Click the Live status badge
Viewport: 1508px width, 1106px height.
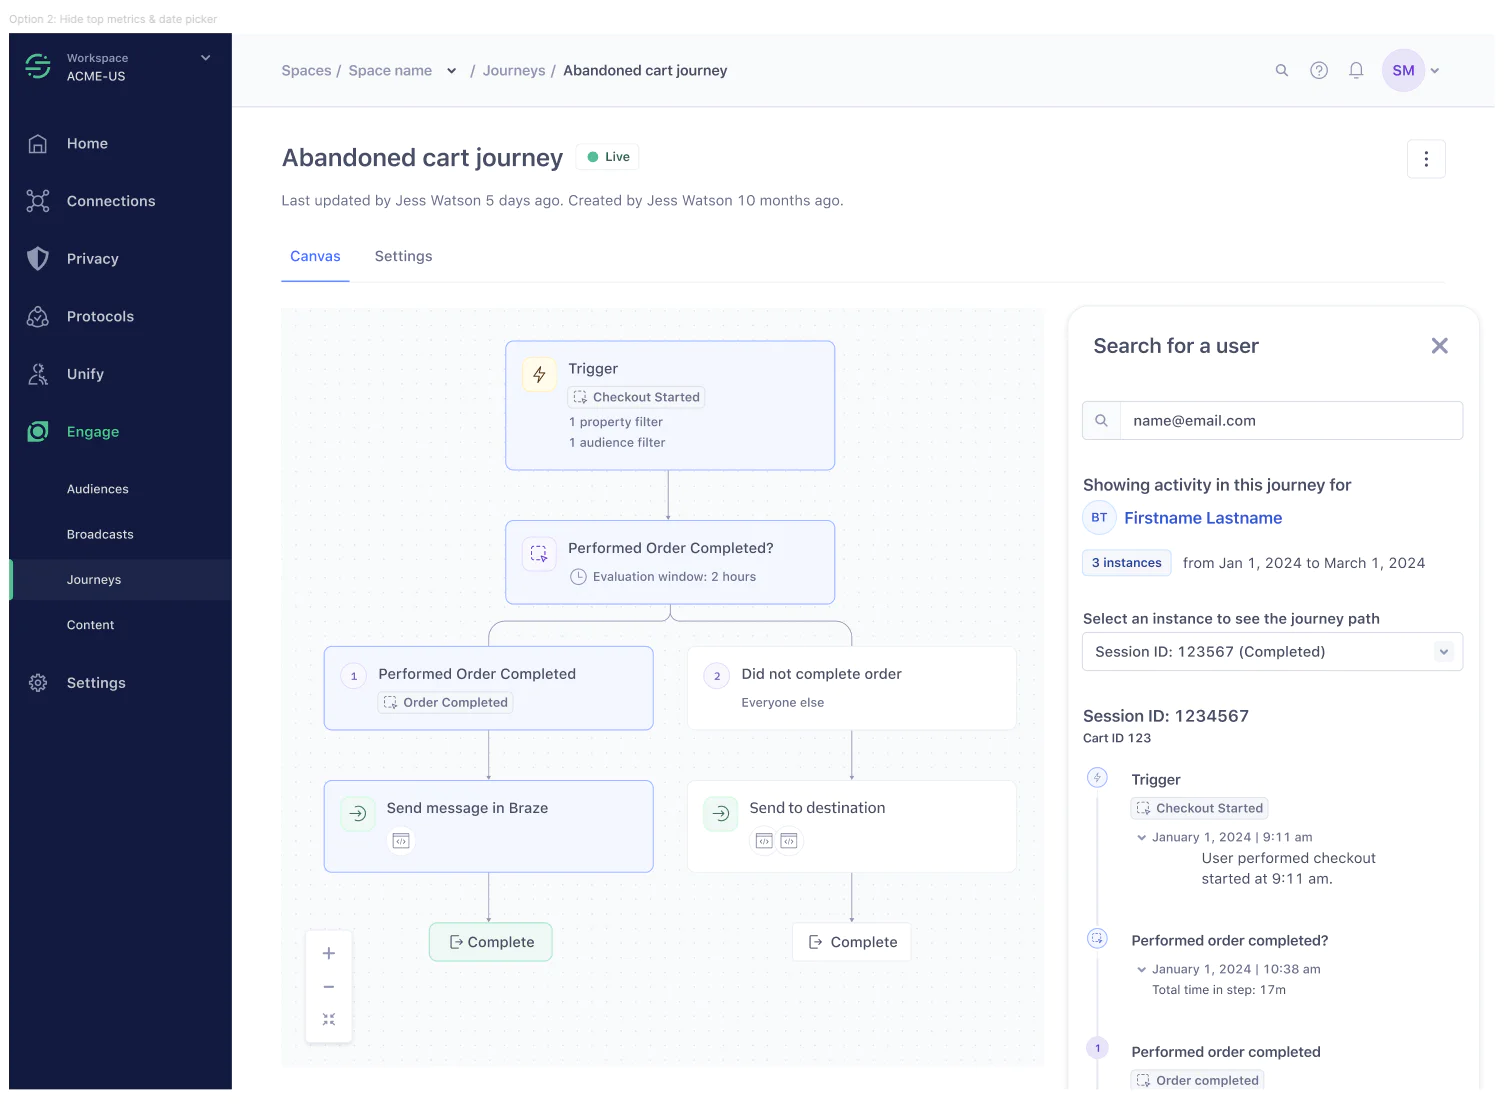coord(609,157)
